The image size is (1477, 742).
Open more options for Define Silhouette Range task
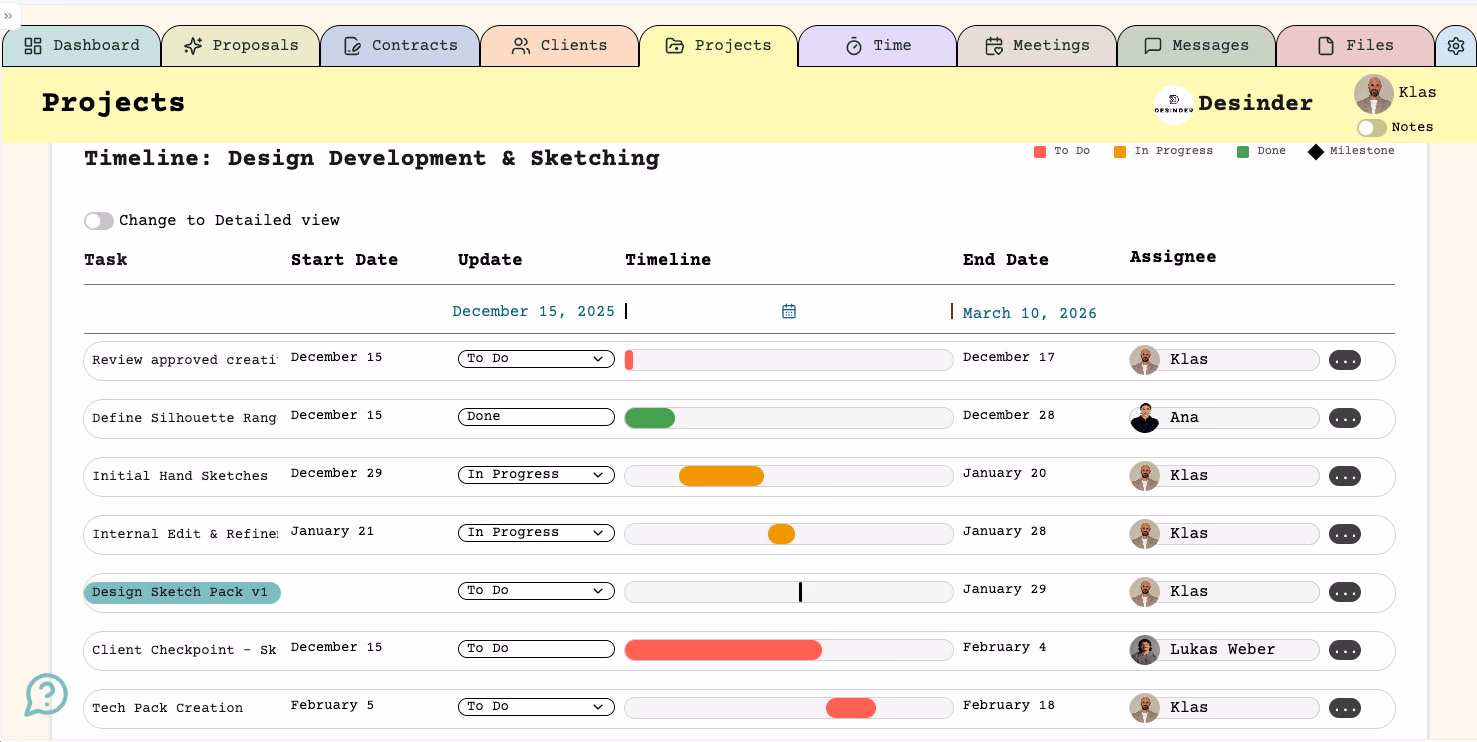[1344, 418]
